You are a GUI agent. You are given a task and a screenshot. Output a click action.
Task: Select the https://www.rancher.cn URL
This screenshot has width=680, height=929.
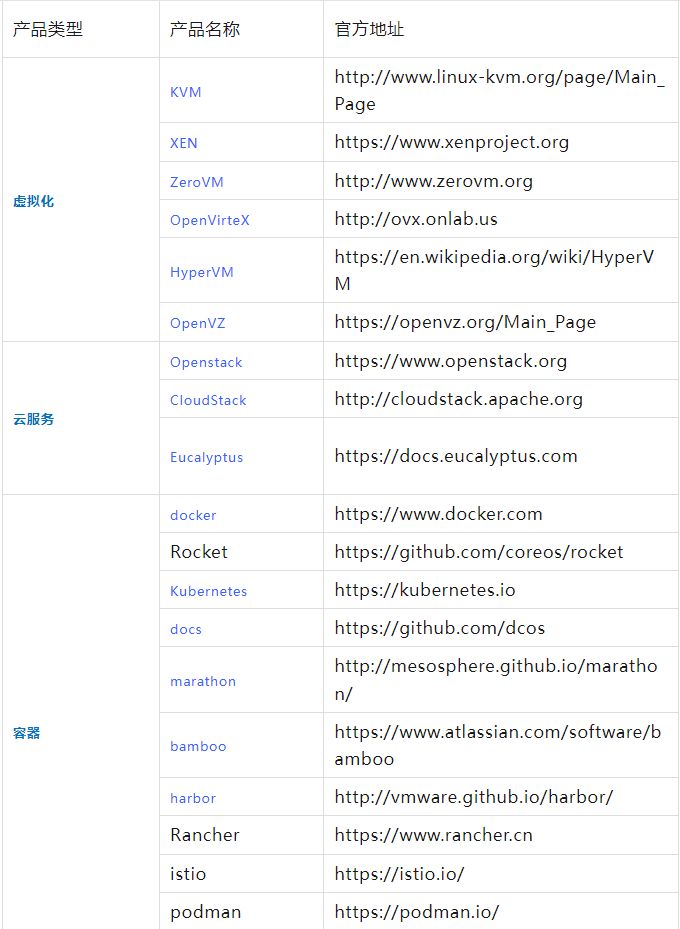(434, 835)
